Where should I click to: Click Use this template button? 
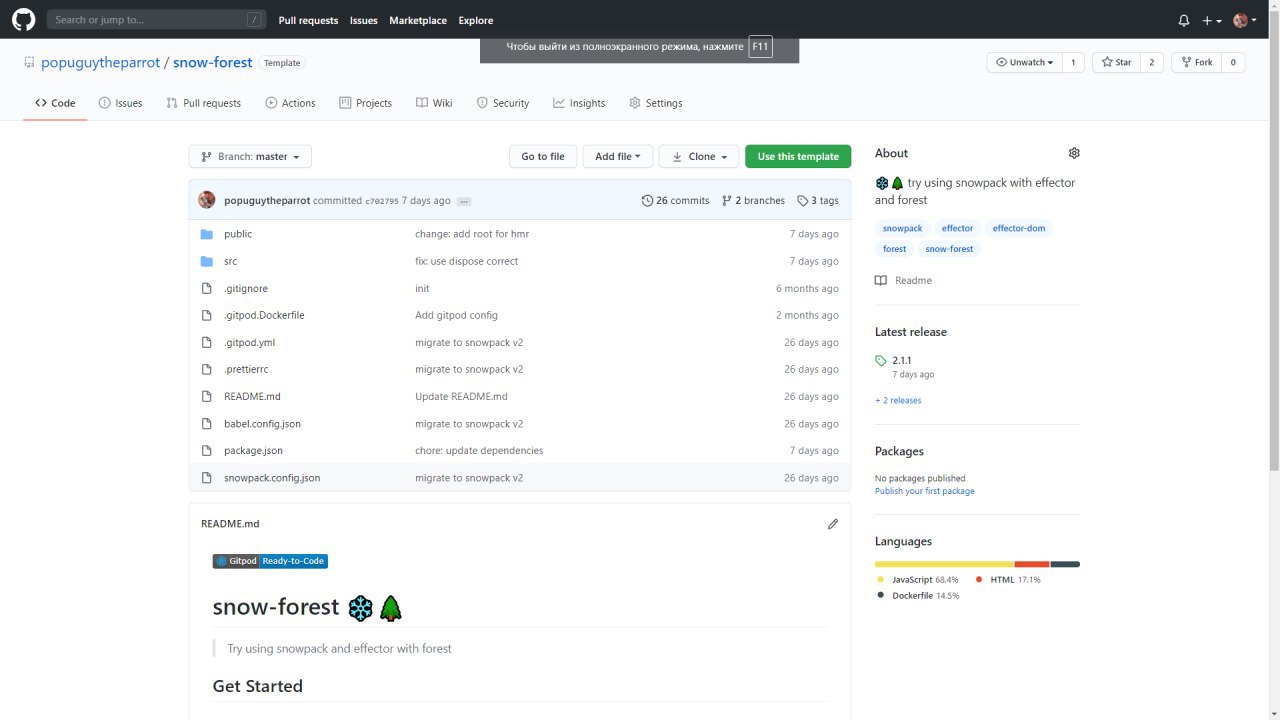coord(798,156)
